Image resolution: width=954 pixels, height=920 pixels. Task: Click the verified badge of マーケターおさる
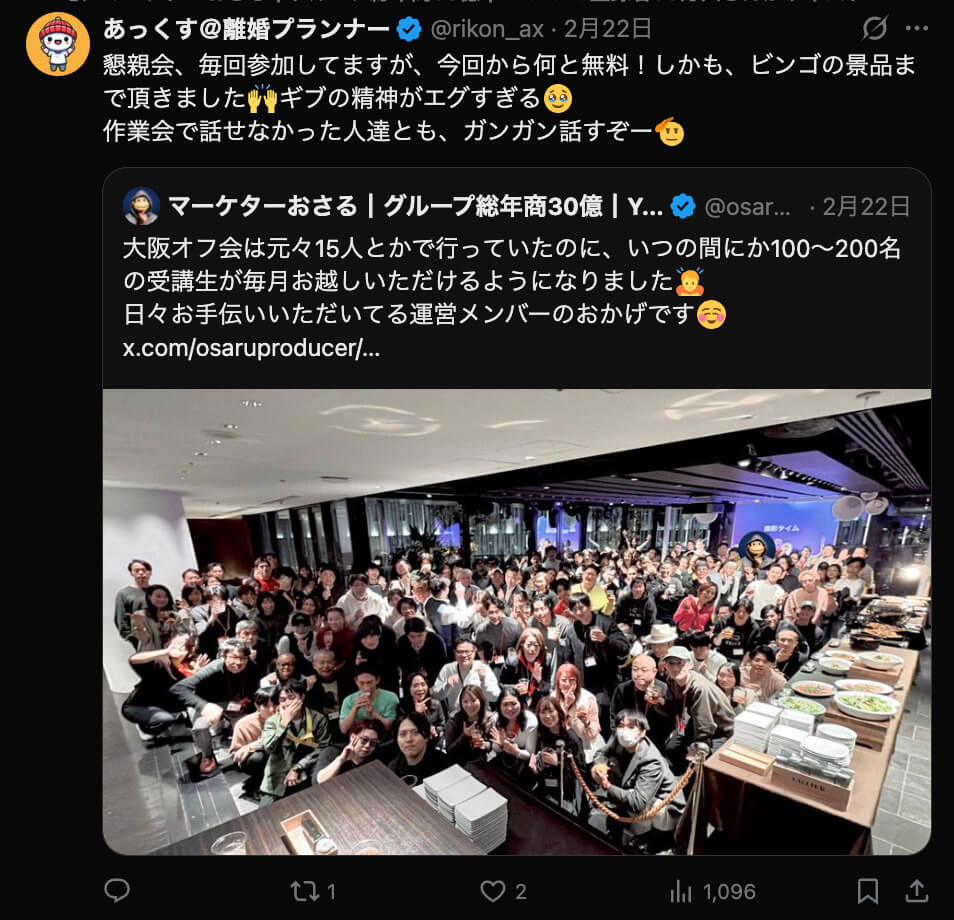[683, 206]
